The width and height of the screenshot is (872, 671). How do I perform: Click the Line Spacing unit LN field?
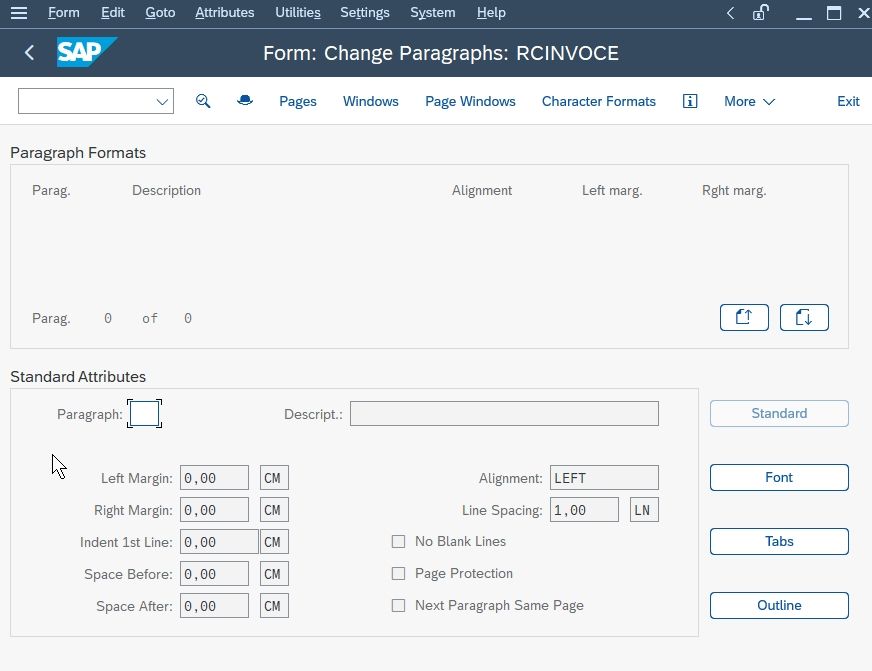click(645, 510)
